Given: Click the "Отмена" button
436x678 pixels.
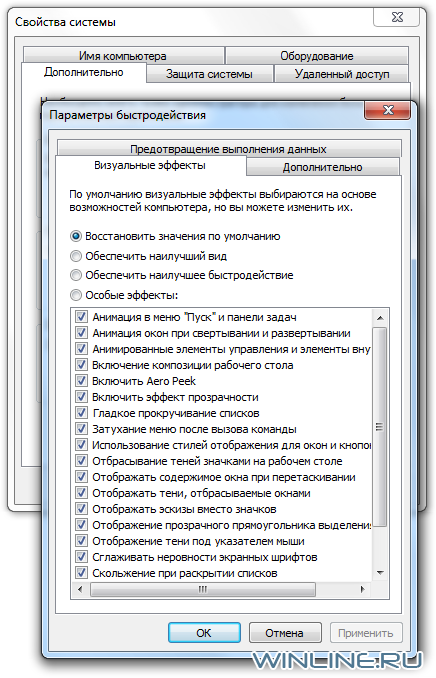Looking at the screenshot, I should (x=285, y=633).
